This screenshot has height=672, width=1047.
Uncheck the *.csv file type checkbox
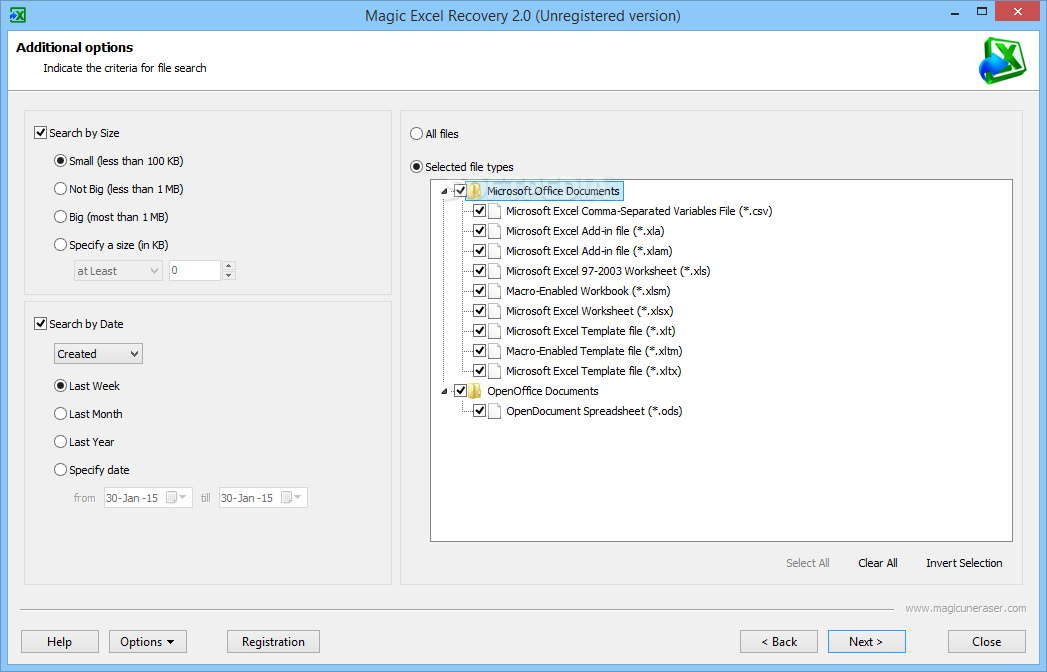coord(479,211)
